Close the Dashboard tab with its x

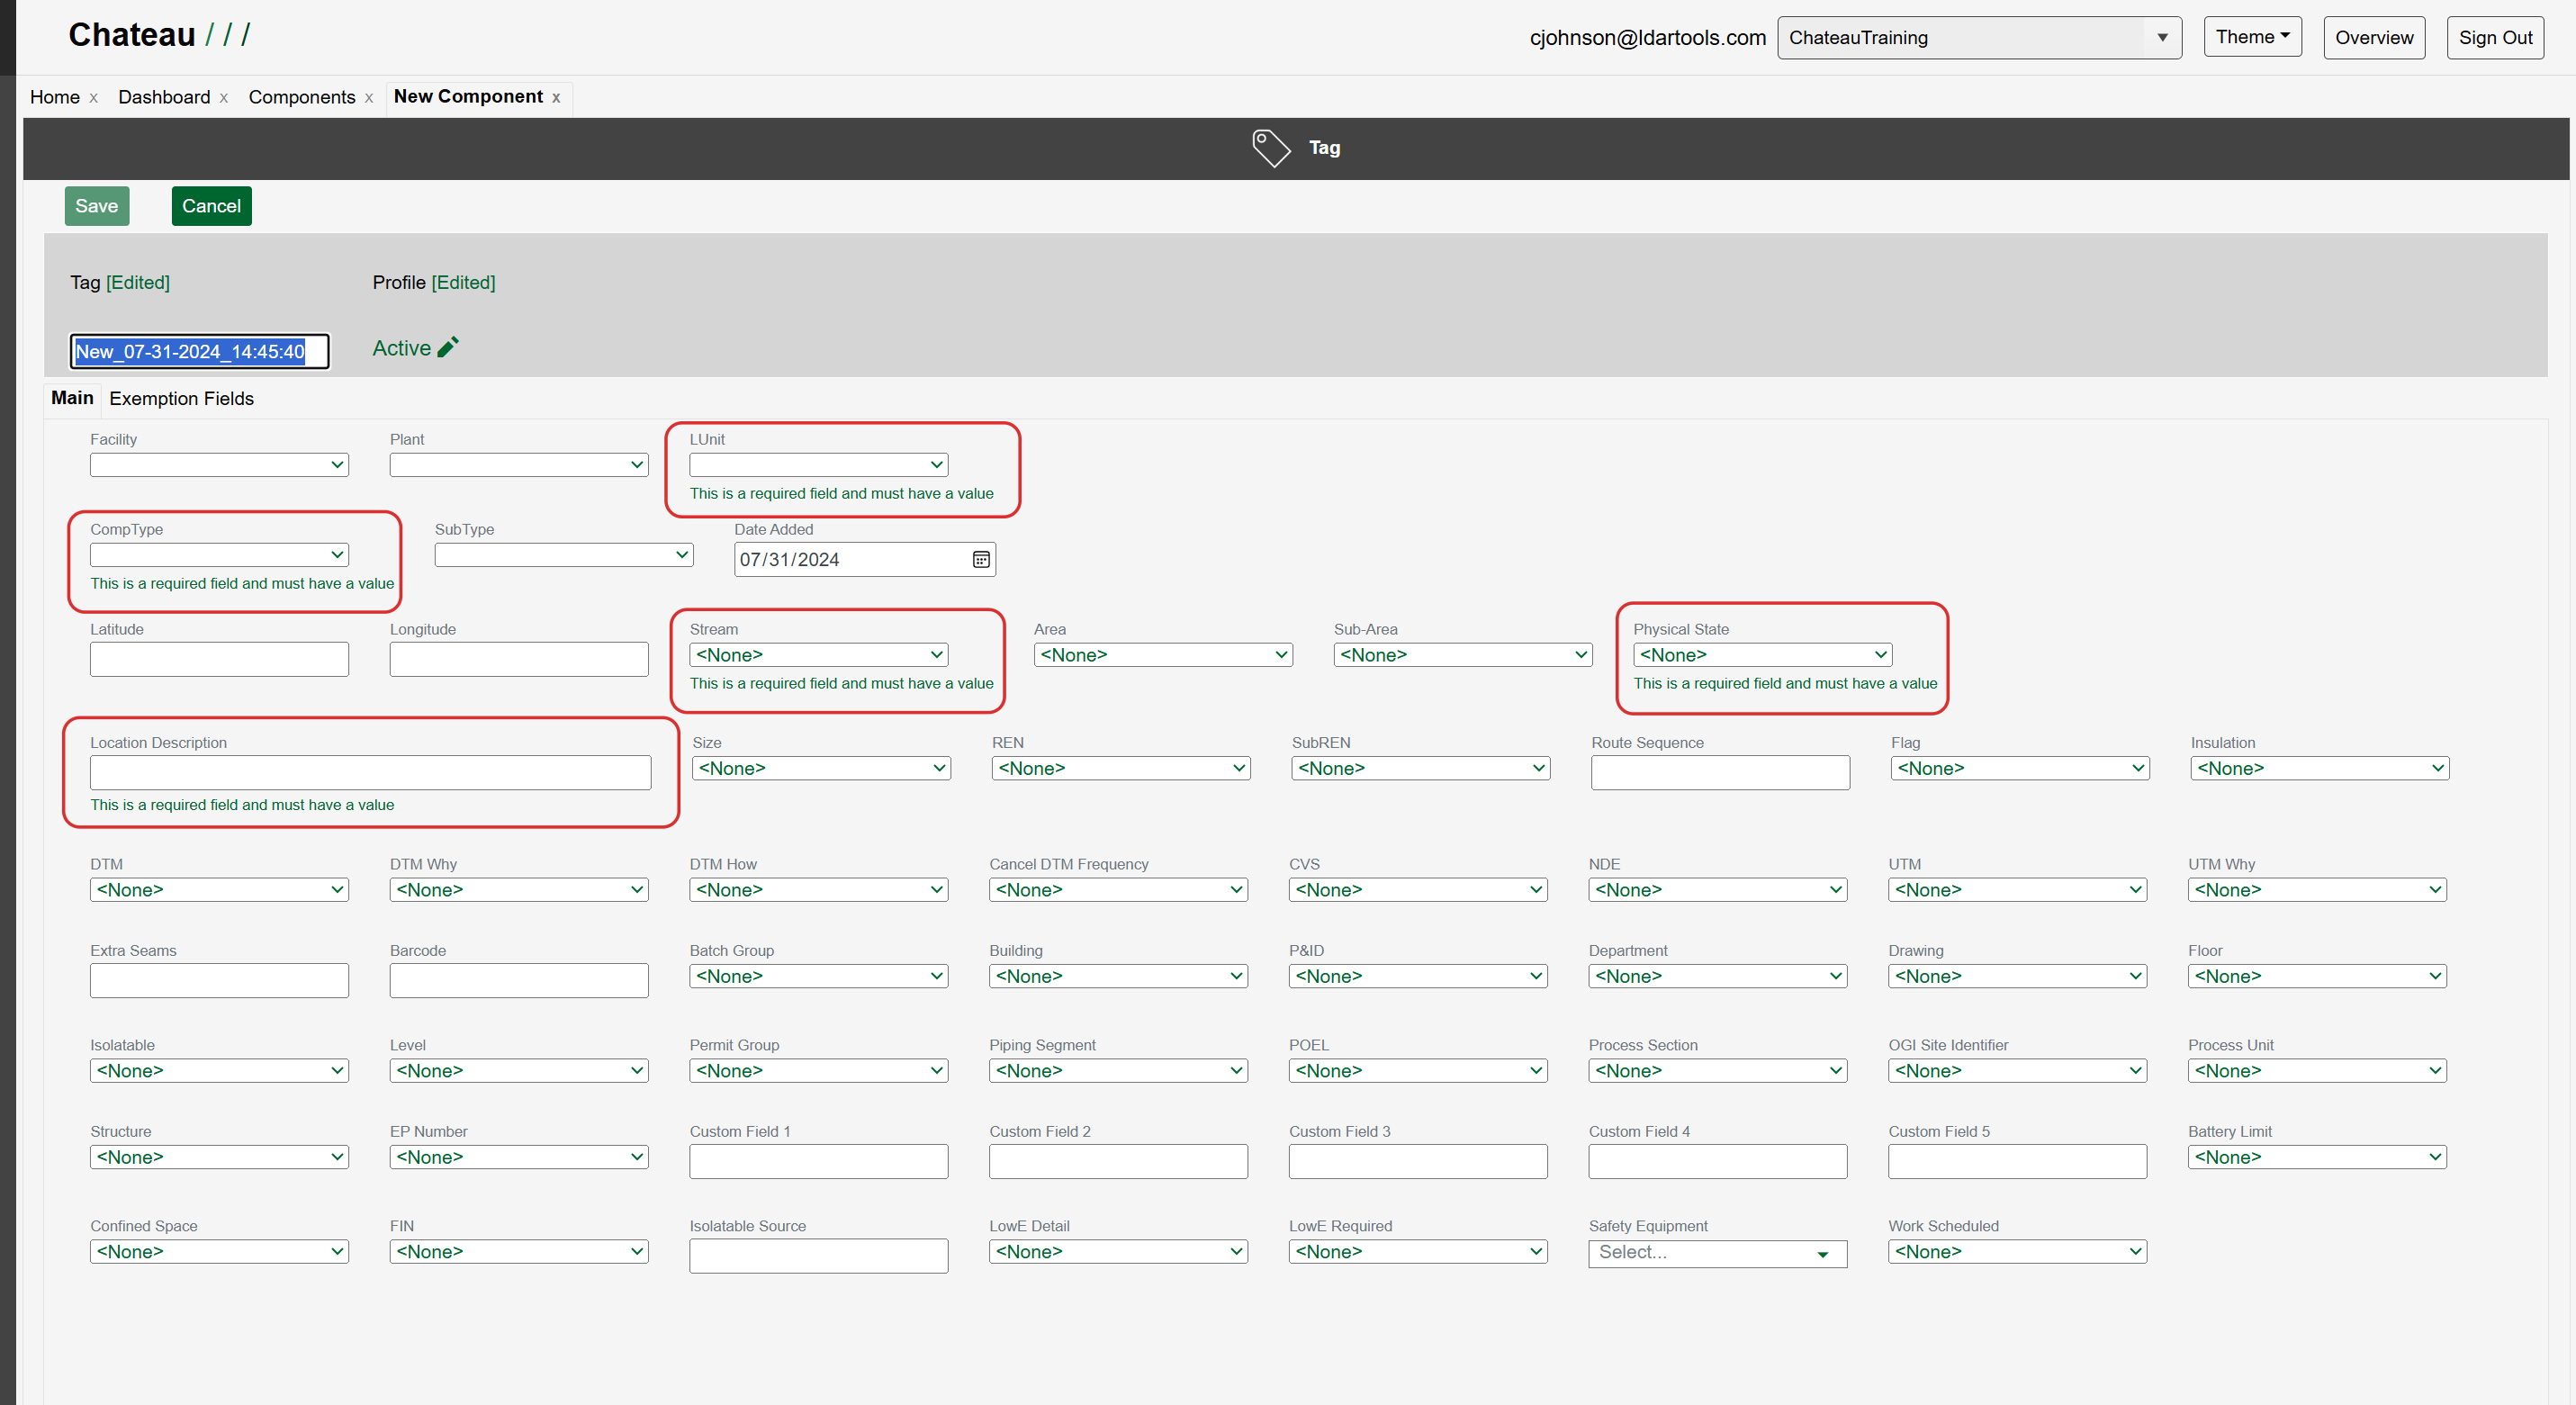(224, 98)
